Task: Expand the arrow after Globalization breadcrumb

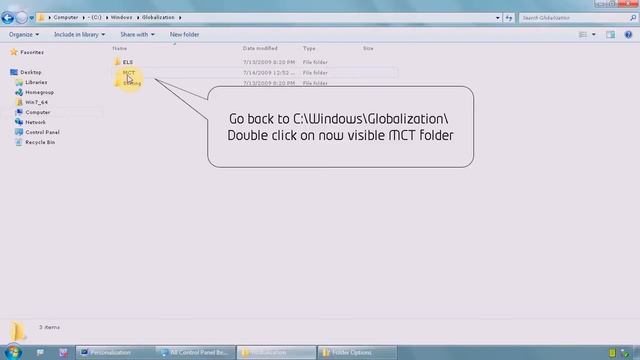Action: pos(180,18)
